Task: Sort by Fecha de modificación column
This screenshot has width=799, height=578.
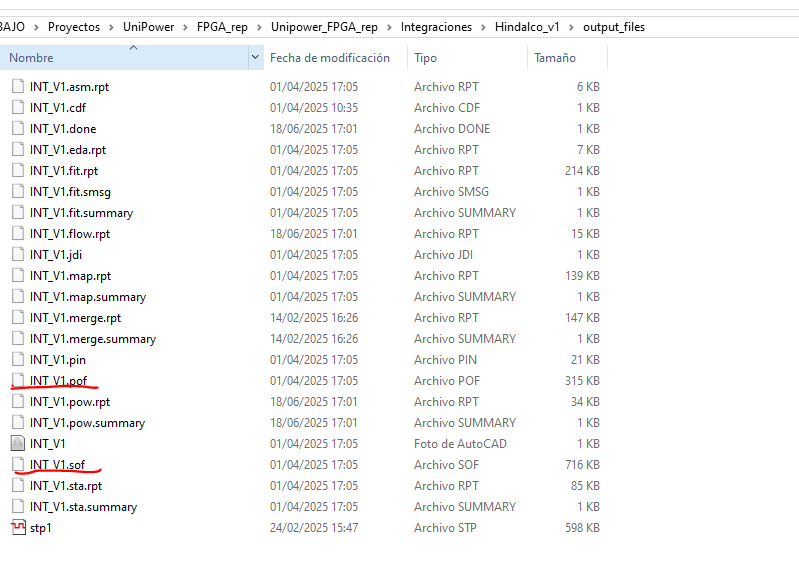Action: point(335,58)
